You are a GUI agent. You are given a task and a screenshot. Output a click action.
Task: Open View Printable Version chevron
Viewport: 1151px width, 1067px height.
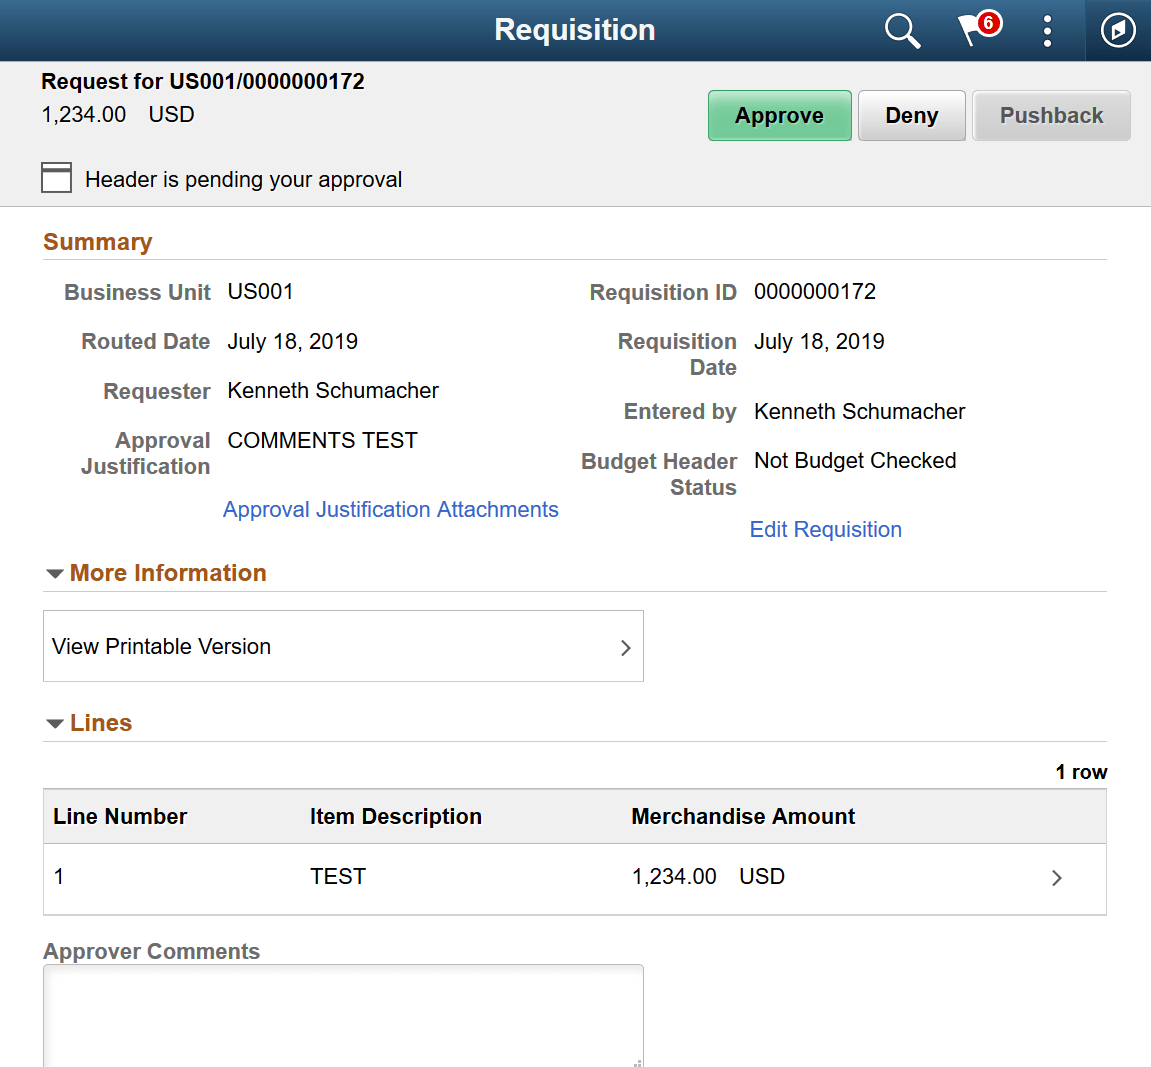tap(625, 646)
